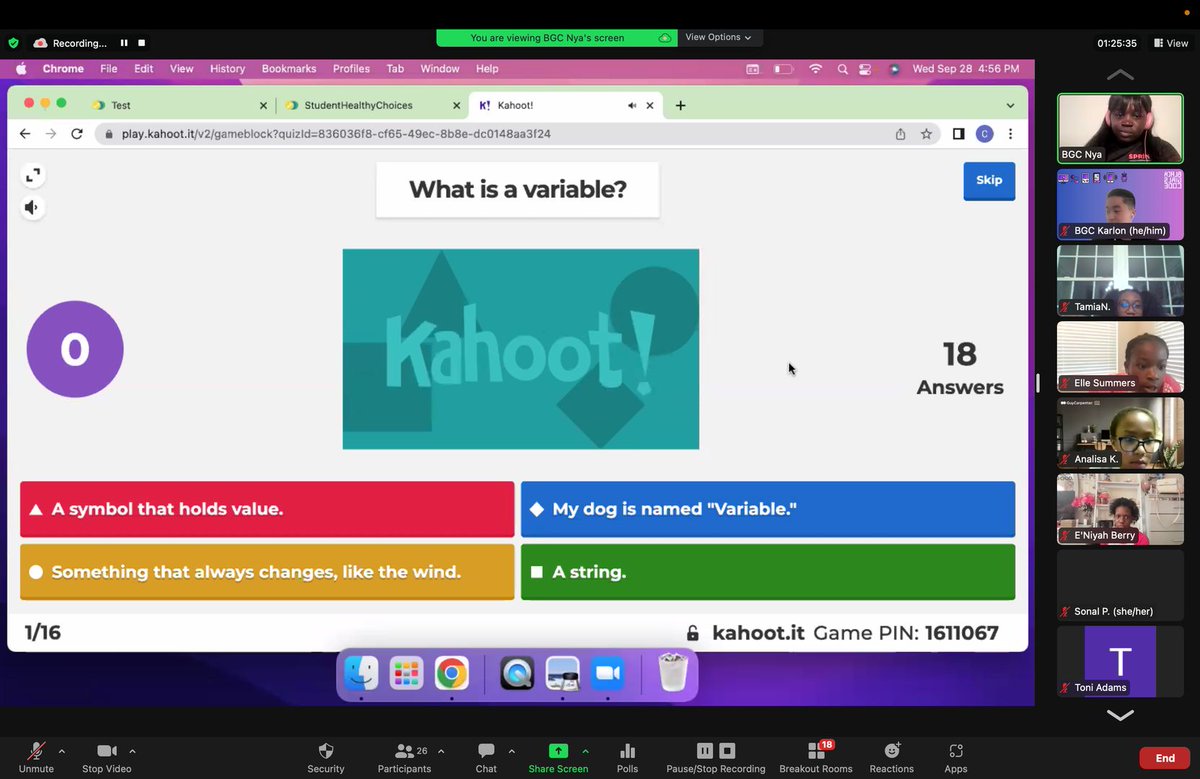The width and height of the screenshot is (1200, 779).
Task: Open the Bookmarks menu
Action: click(x=289, y=69)
